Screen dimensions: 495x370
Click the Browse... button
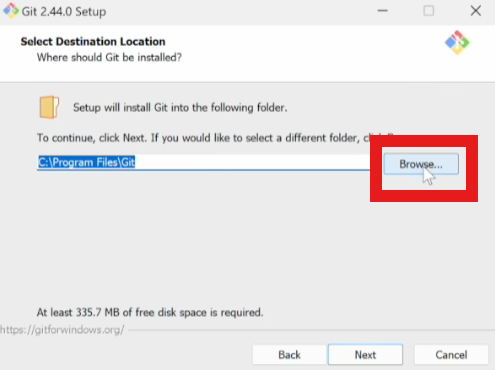click(421, 164)
